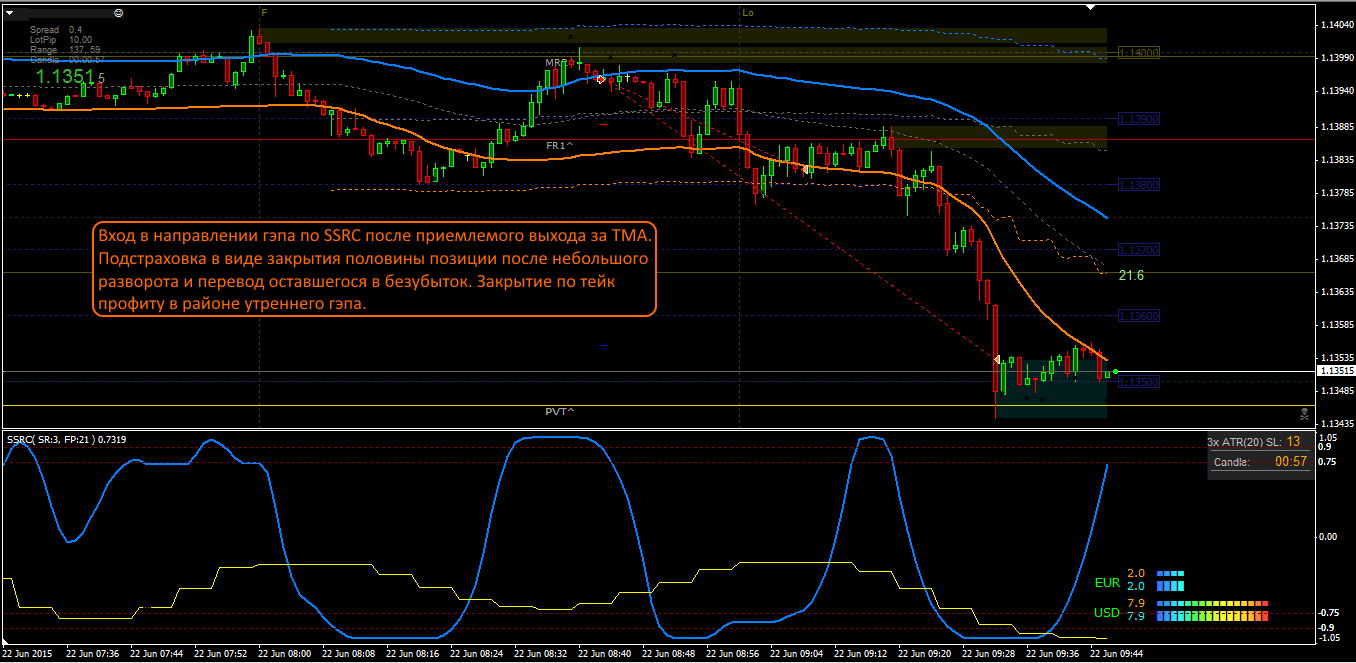The image size is (1356, 663).
Task: Click the 1.1390 round-level price tag
Action: 1139,118
